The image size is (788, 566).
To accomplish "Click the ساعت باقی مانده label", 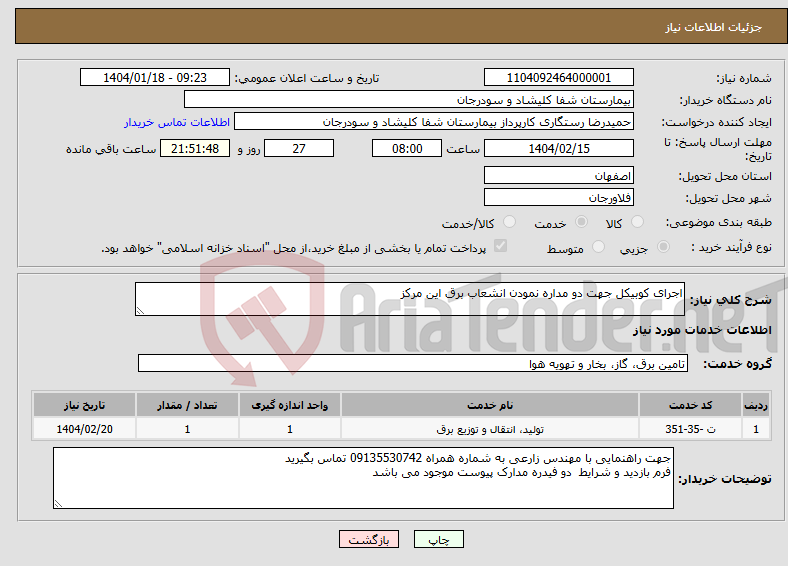I will click(111, 149).
